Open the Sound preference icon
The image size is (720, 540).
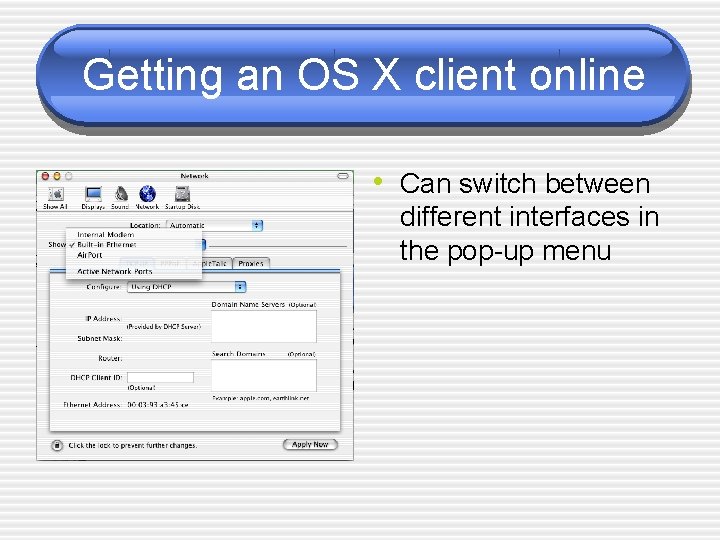coord(120,198)
